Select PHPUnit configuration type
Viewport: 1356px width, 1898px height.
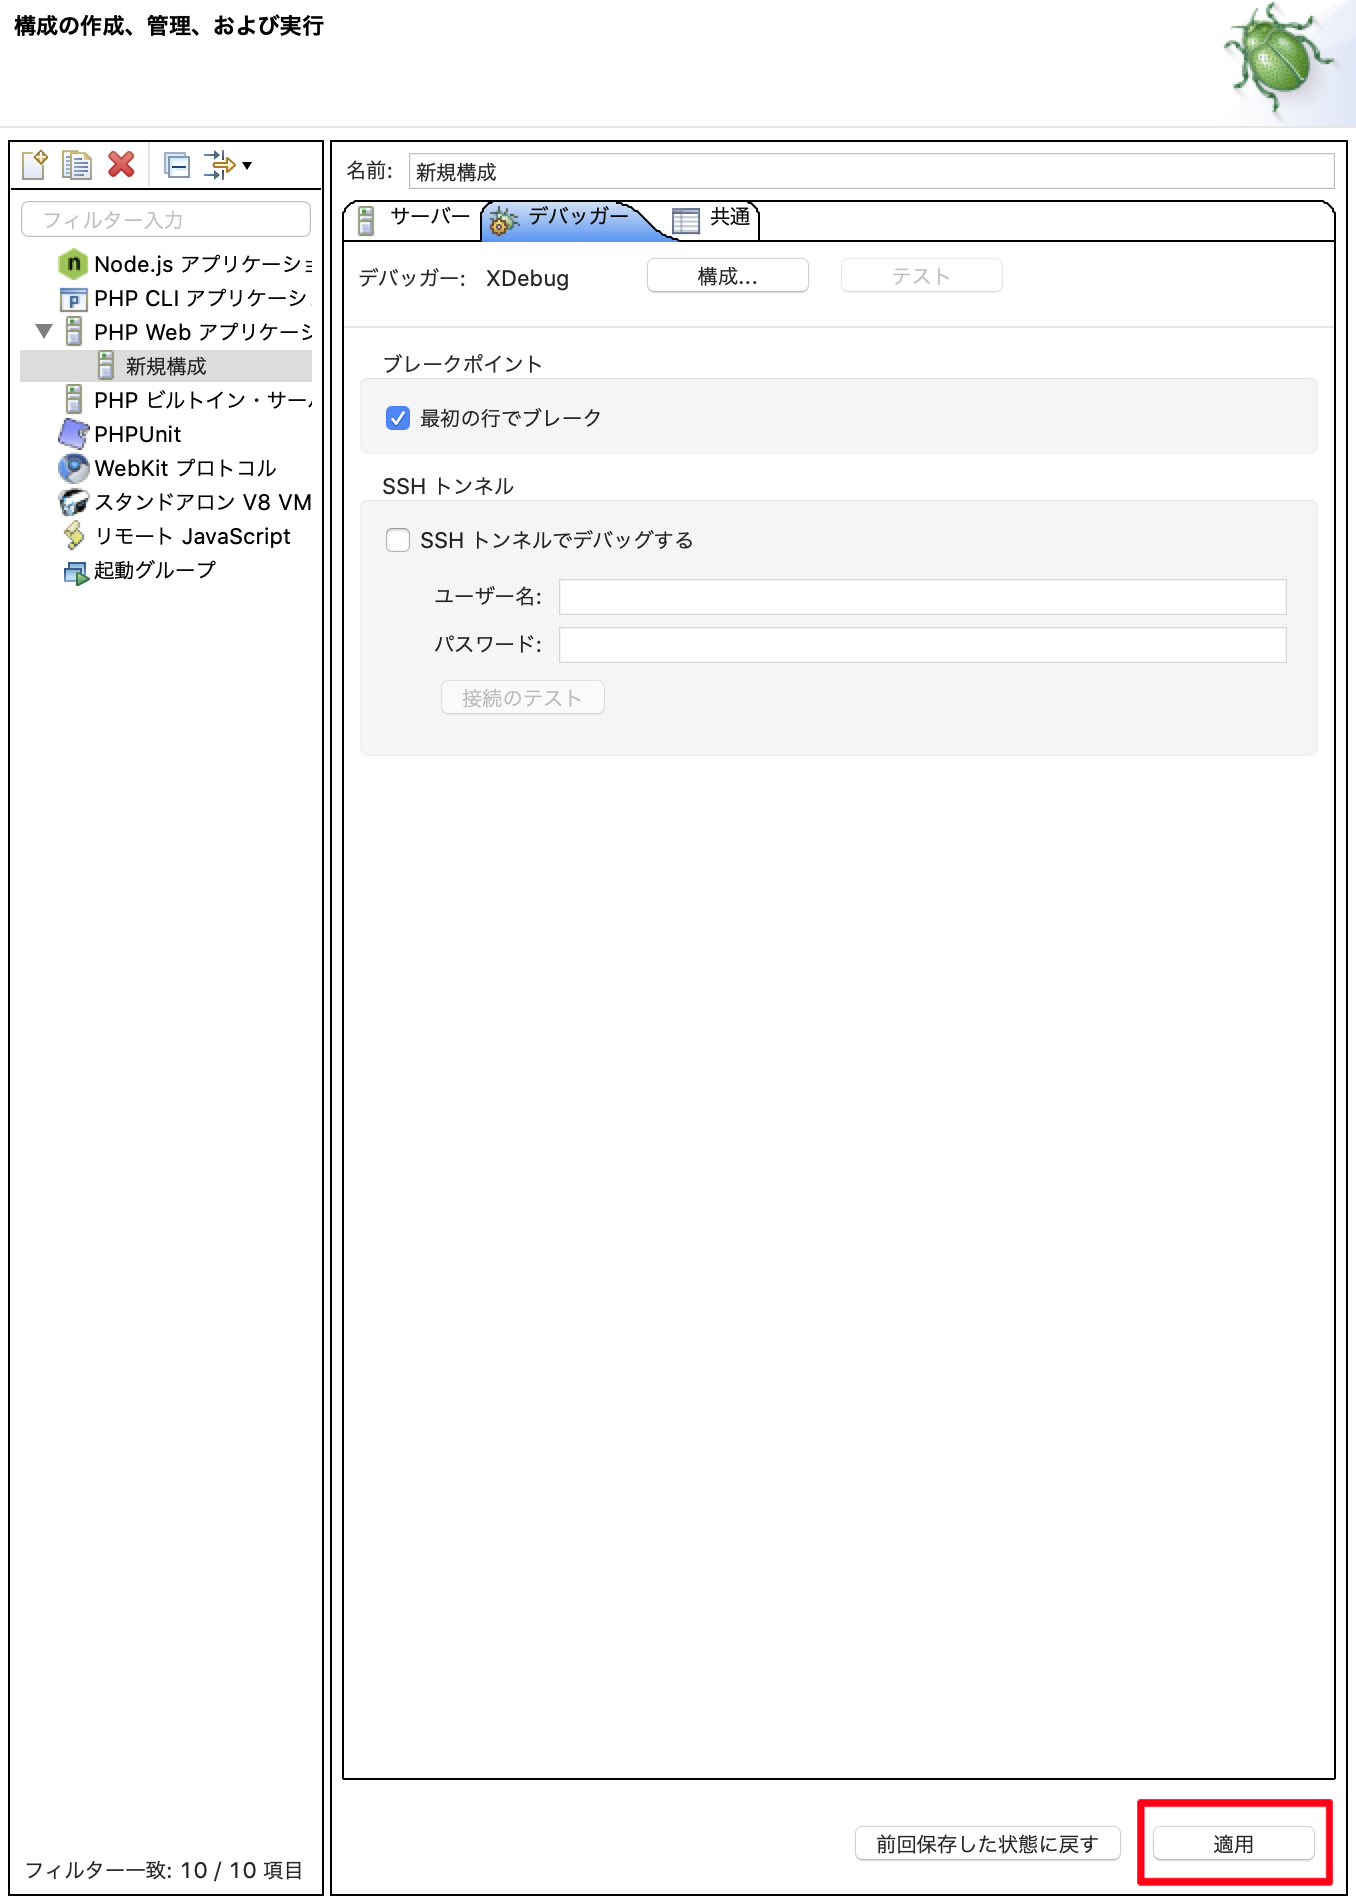point(138,434)
